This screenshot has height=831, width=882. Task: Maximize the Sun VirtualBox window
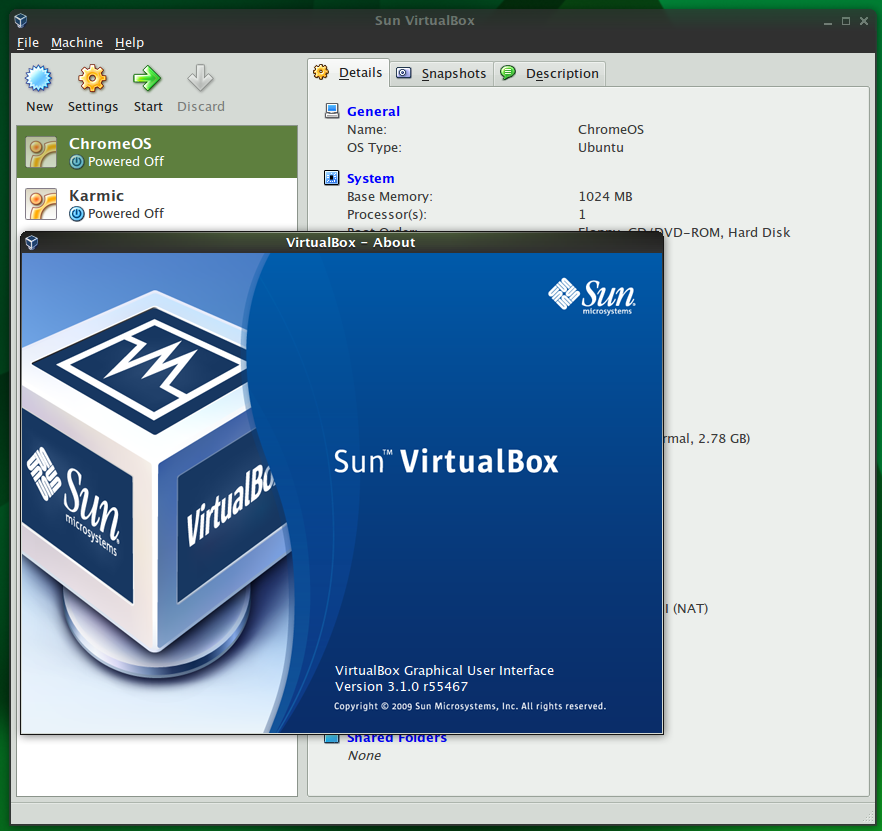point(845,21)
